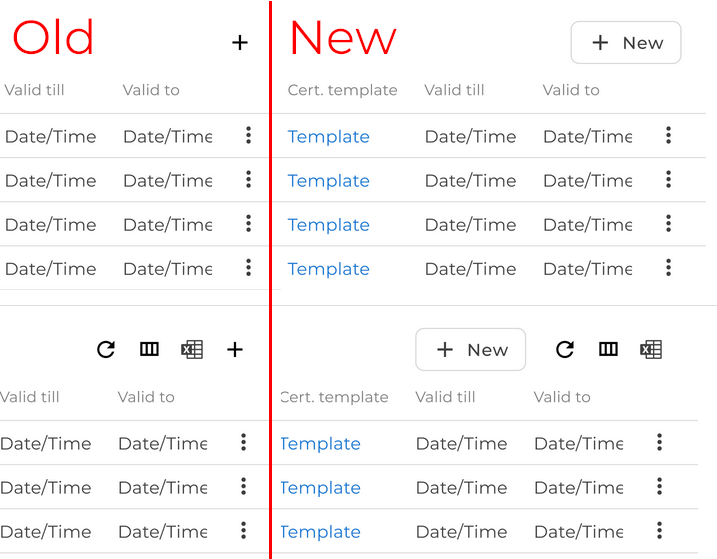Viewport: 717px width, 559px height.
Task: Open first Template link in New lower table
Action: pyautogui.click(x=321, y=443)
